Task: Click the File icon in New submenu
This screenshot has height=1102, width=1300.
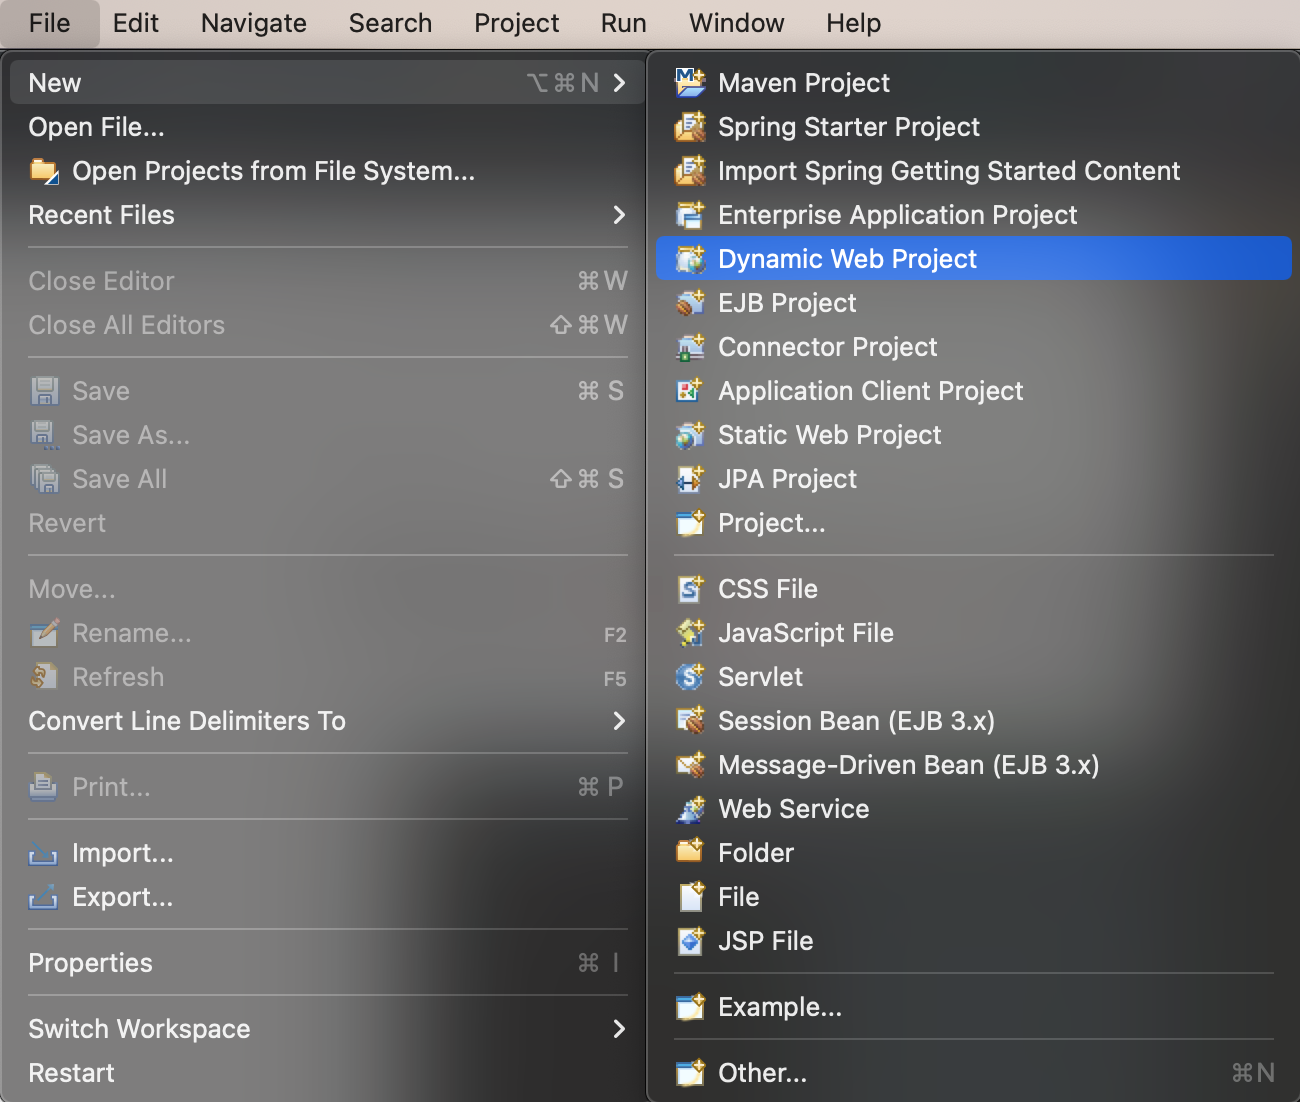Action: tap(690, 896)
